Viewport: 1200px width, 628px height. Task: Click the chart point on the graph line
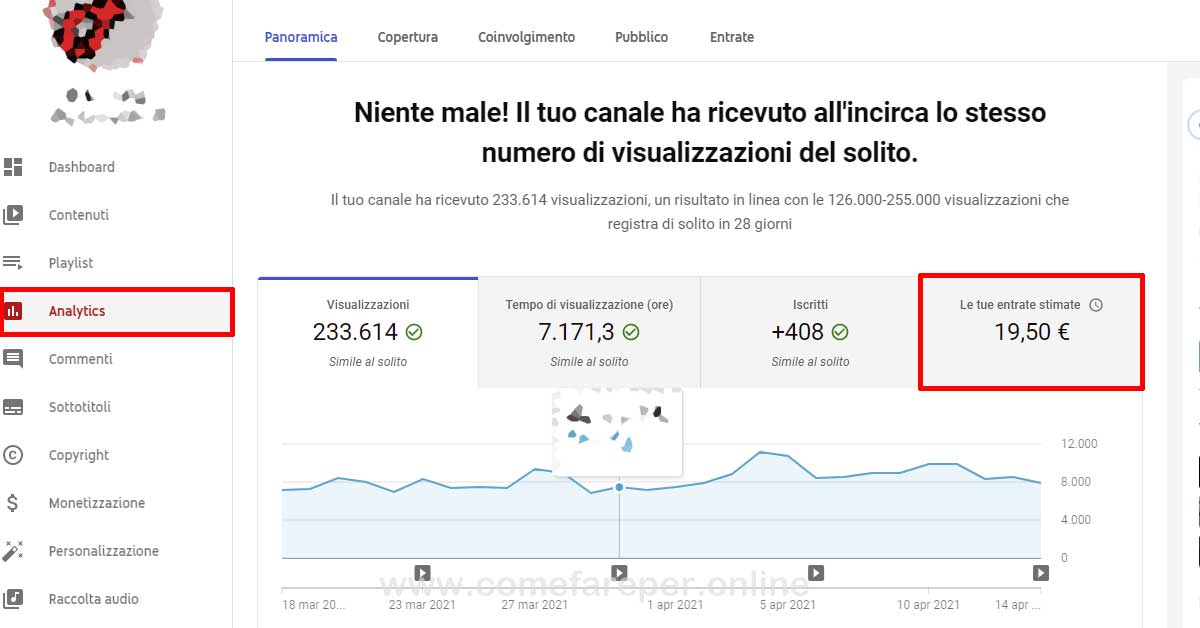coord(620,486)
